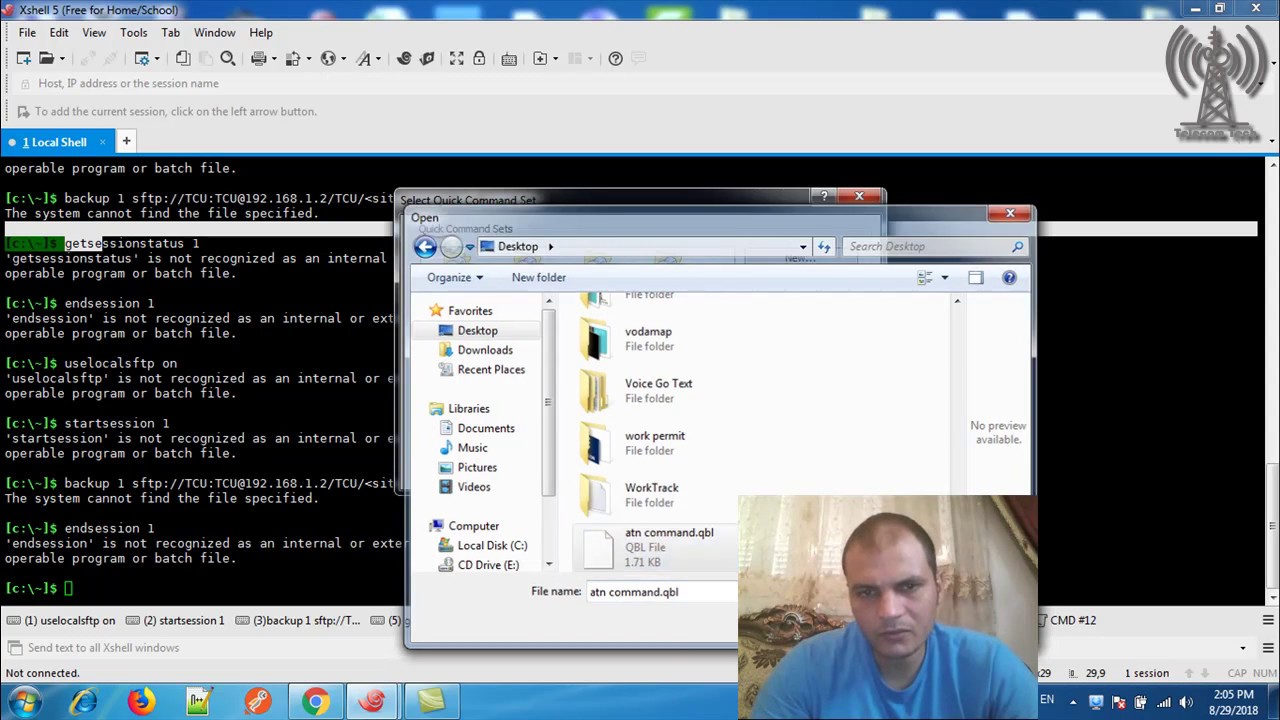This screenshot has height=720, width=1280.
Task: Open the view options dropdown arrow
Action: click(x=944, y=277)
